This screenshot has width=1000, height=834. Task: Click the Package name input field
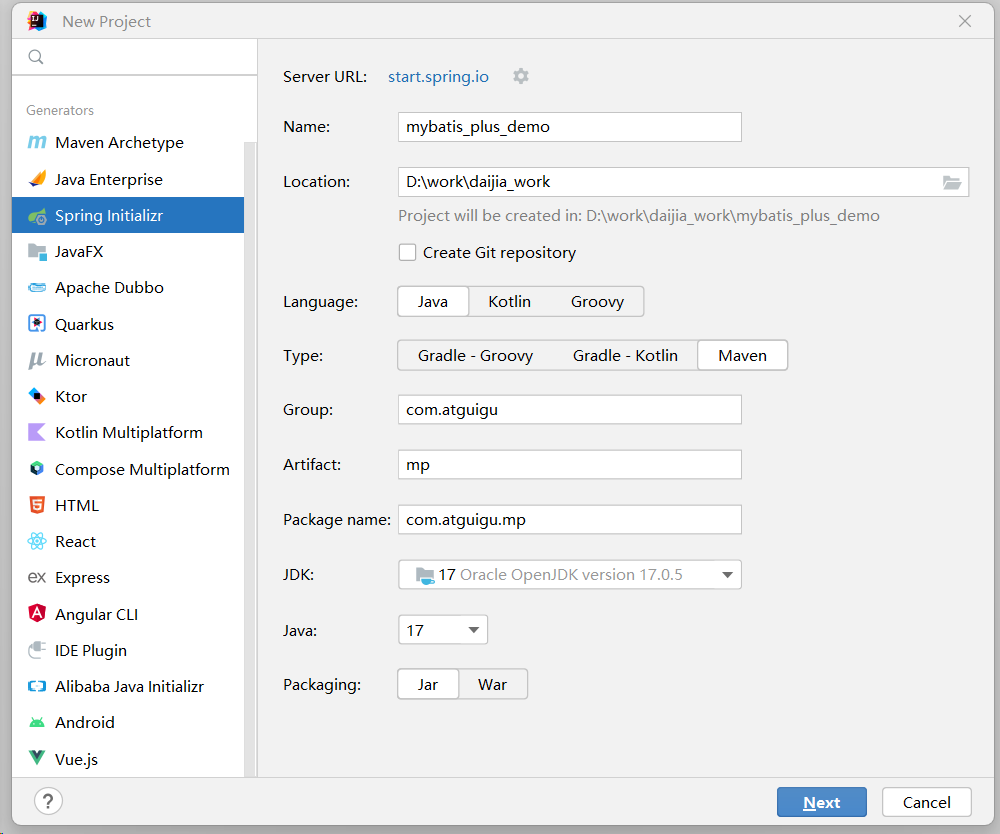point(570,520)
